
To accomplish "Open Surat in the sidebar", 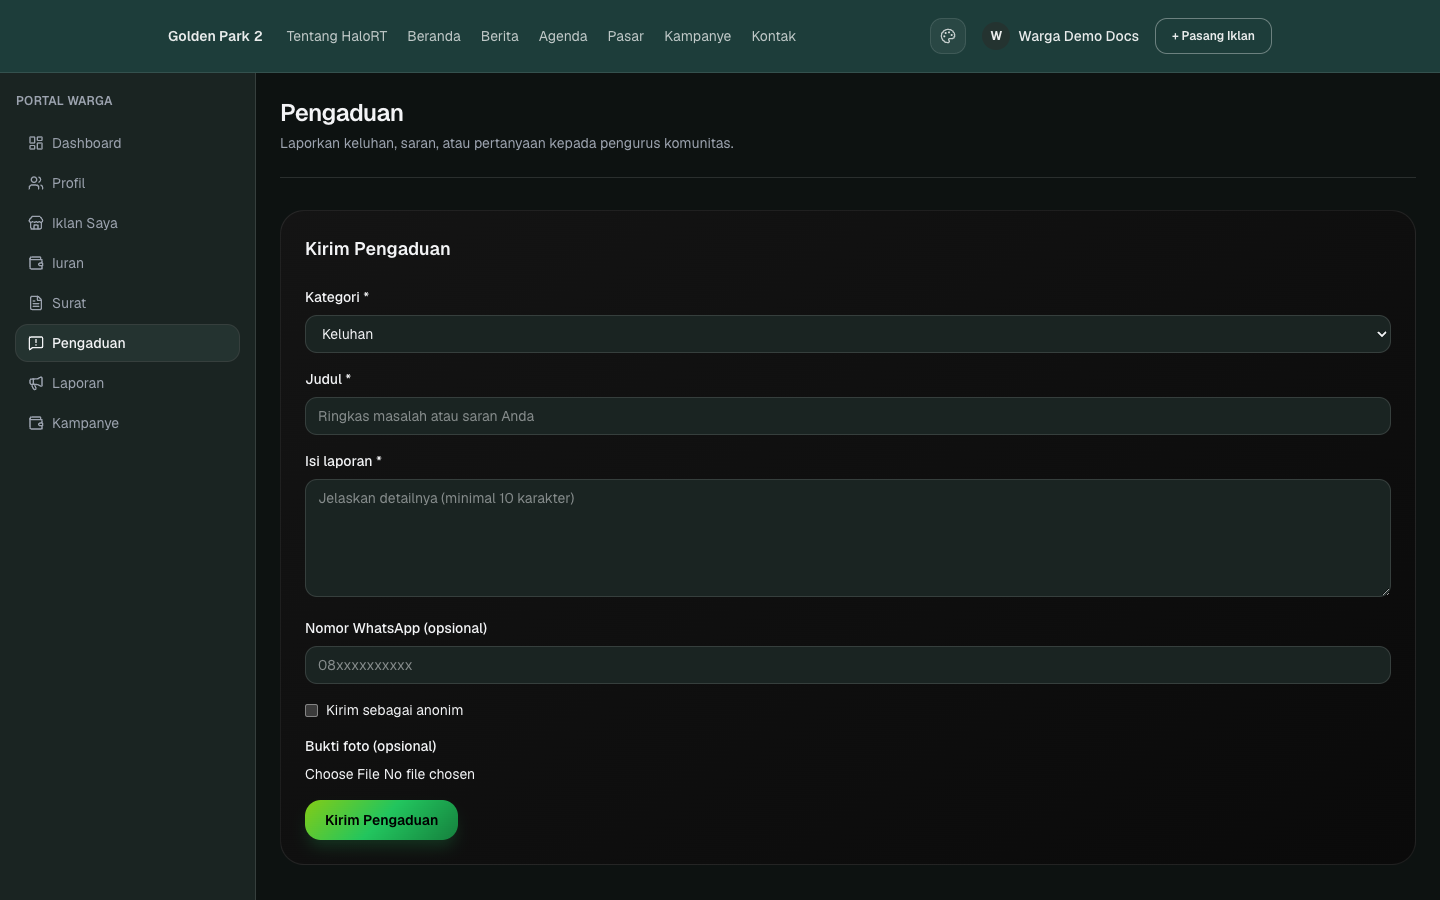I will pyautogui.click(x=127, y=303).
